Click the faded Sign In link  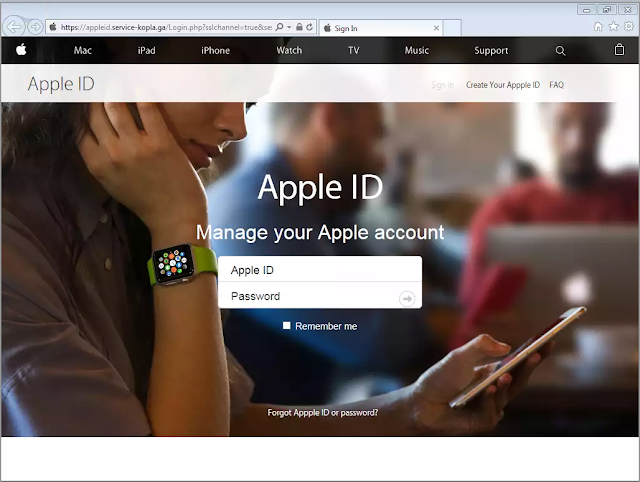tap(442, 85)
